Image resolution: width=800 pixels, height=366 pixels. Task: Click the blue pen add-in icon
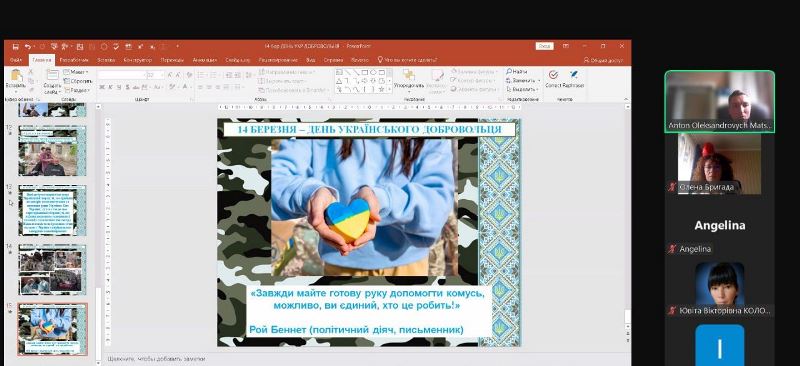coord(574,74)
